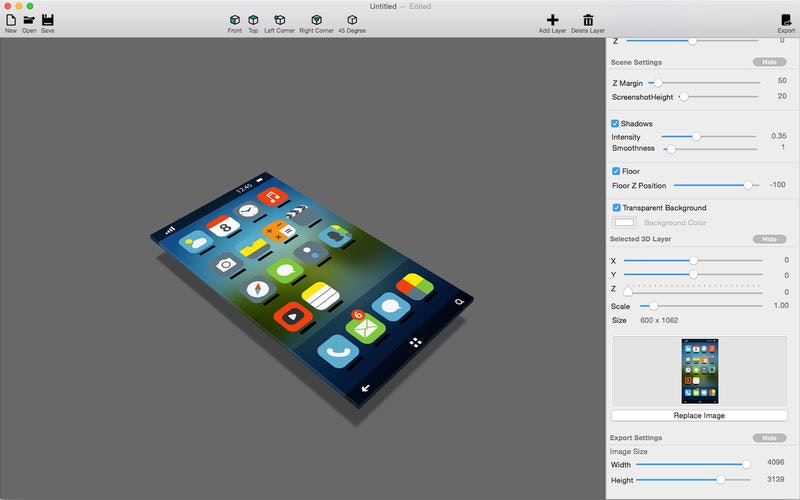This screenshot has height=500, width=800.
Task: Click the Replace Image button
Action: click(699, 415)
